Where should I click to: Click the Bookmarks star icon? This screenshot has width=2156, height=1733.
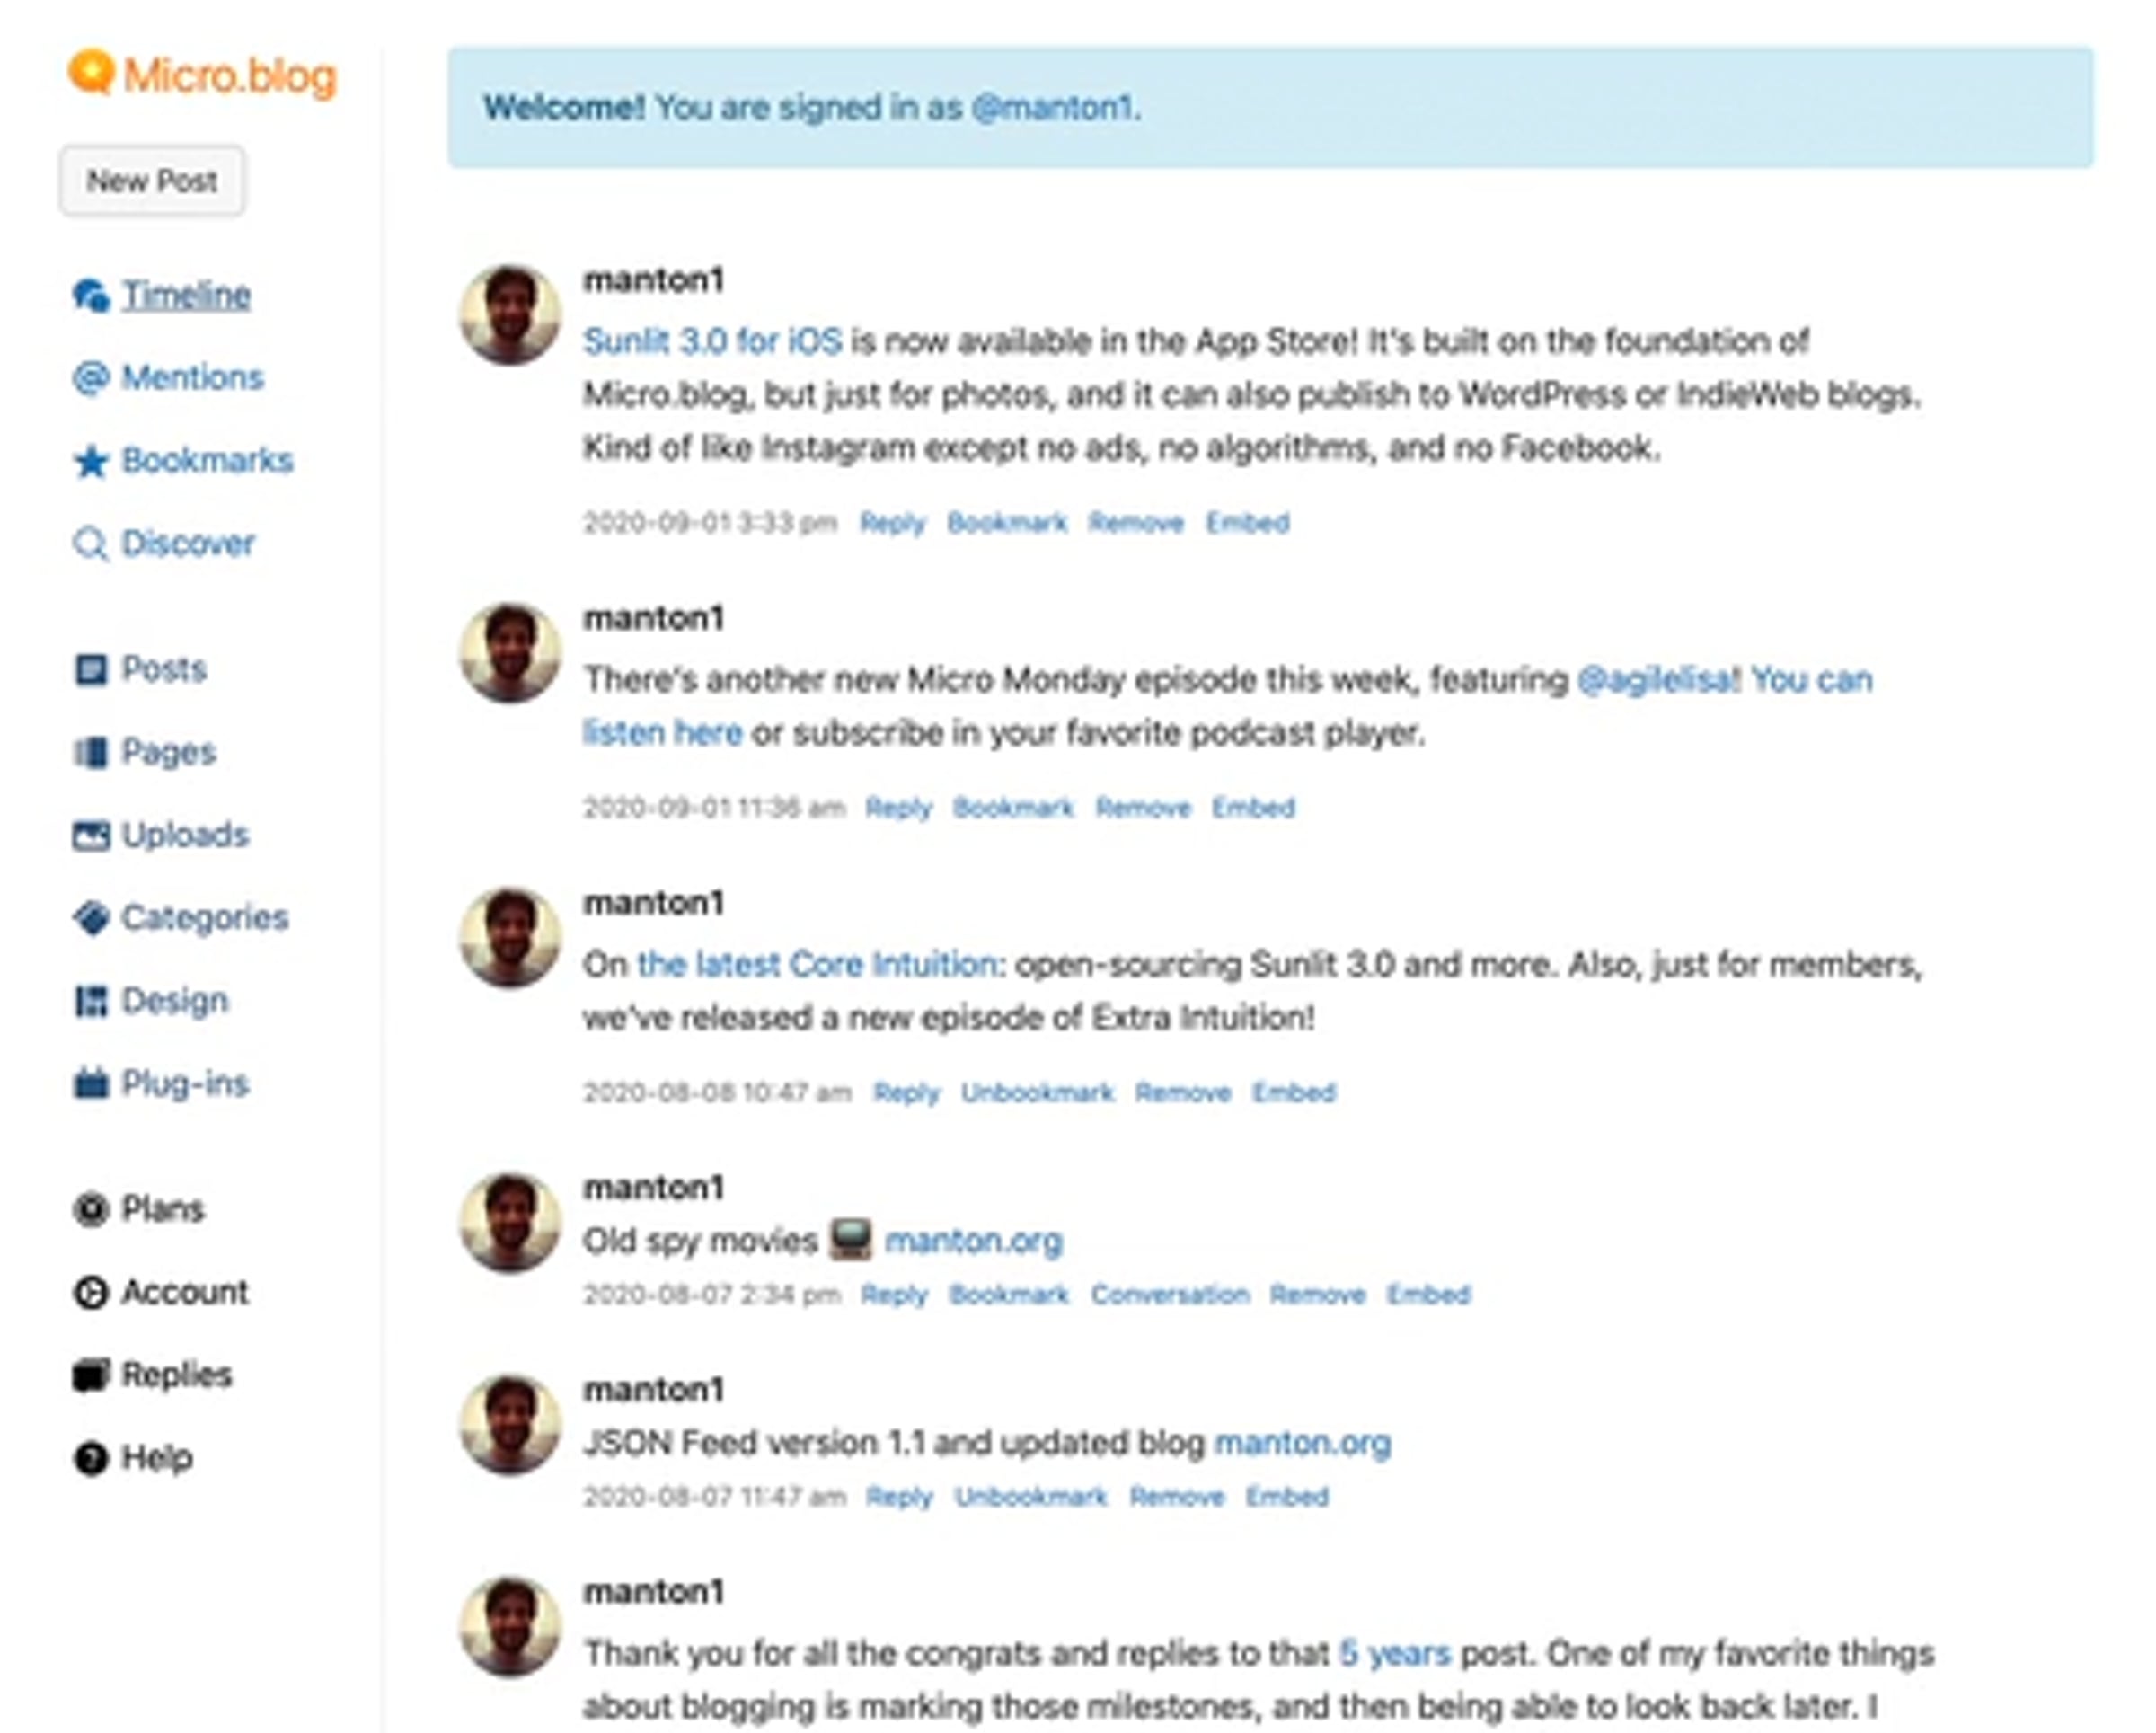(91, 461)
